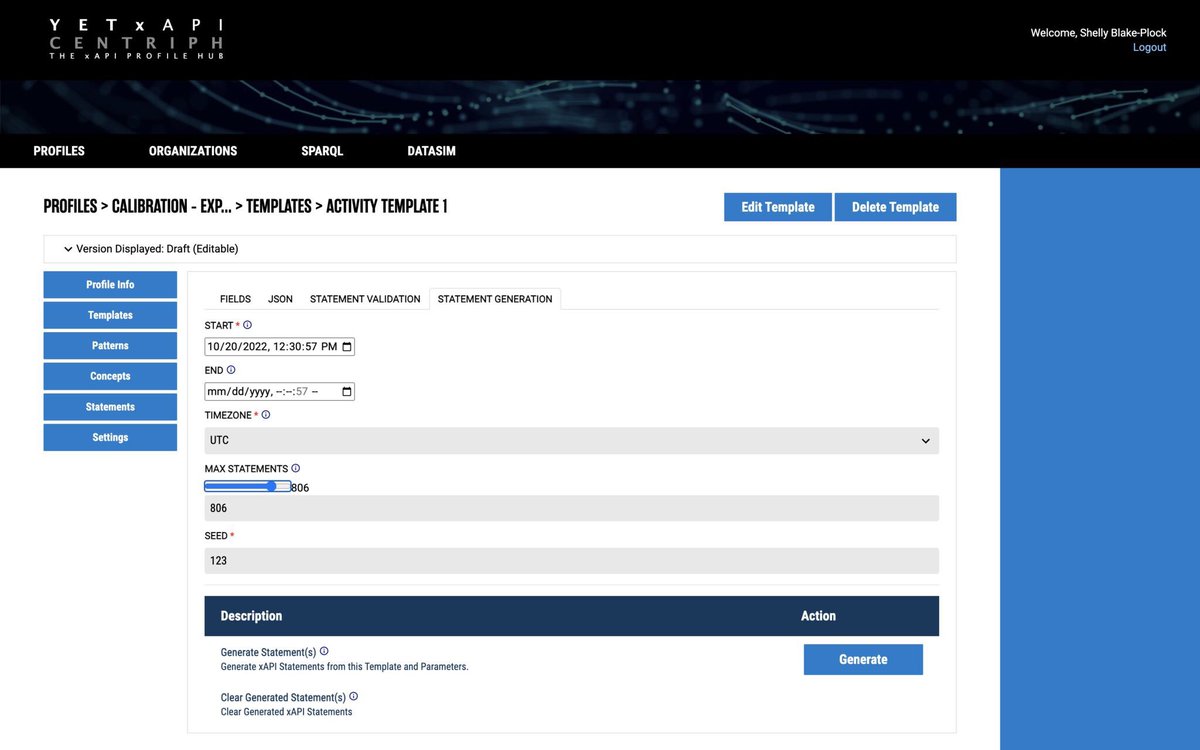Click the Clear Generated Statement(s) info icon
1200x750 pixels.
[354, 697]
